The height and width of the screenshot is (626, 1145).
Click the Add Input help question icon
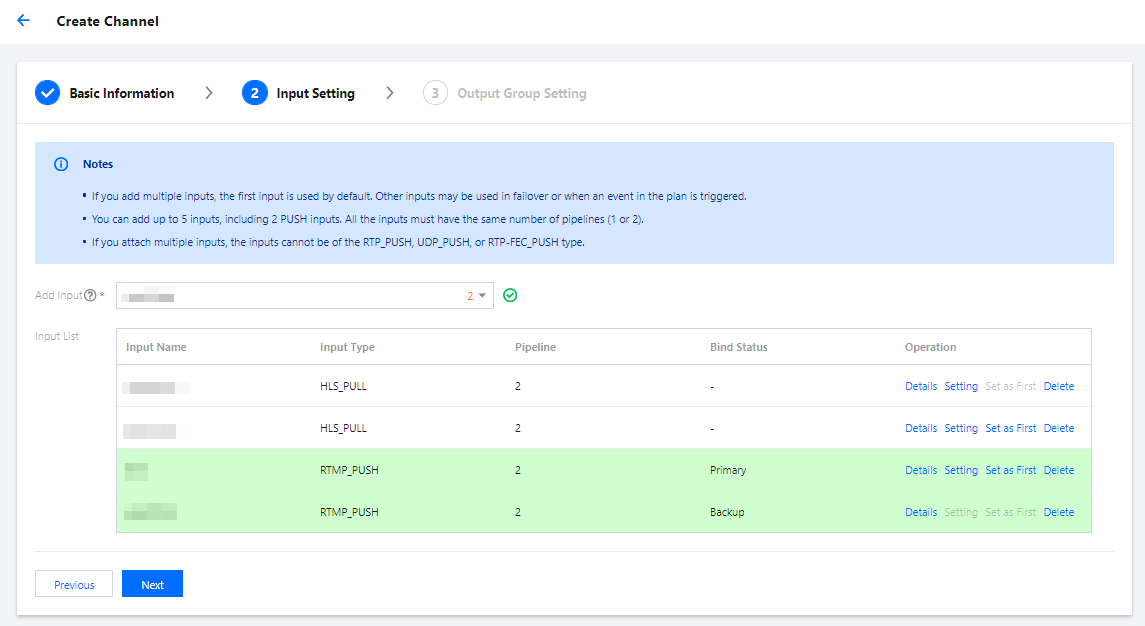[x=90, y=296]
